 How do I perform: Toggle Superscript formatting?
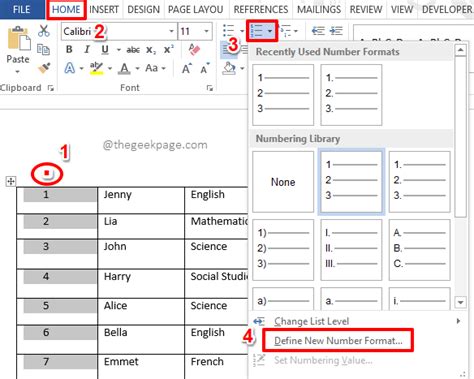pos(169,49)
